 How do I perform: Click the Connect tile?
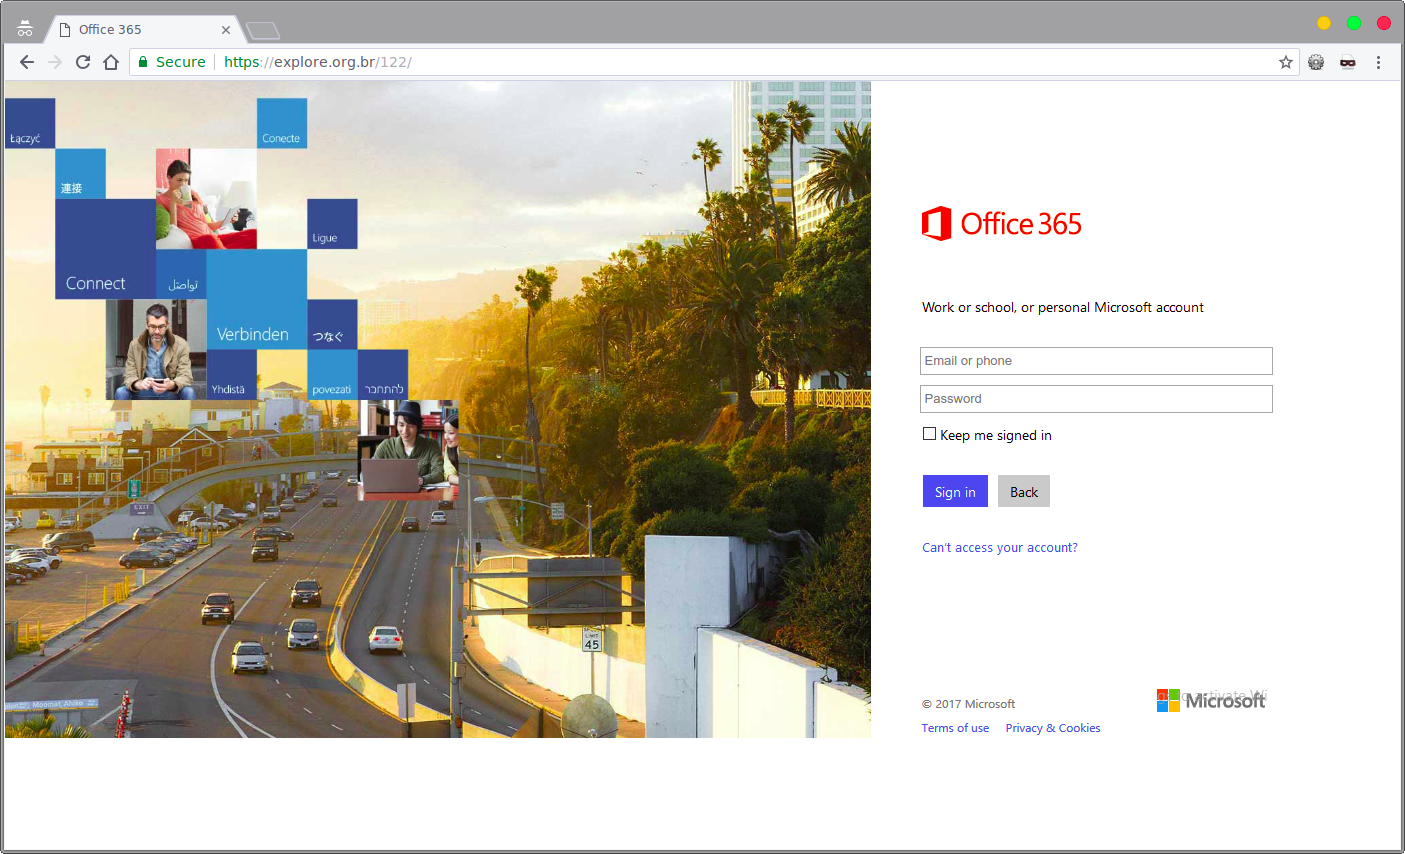105,249
